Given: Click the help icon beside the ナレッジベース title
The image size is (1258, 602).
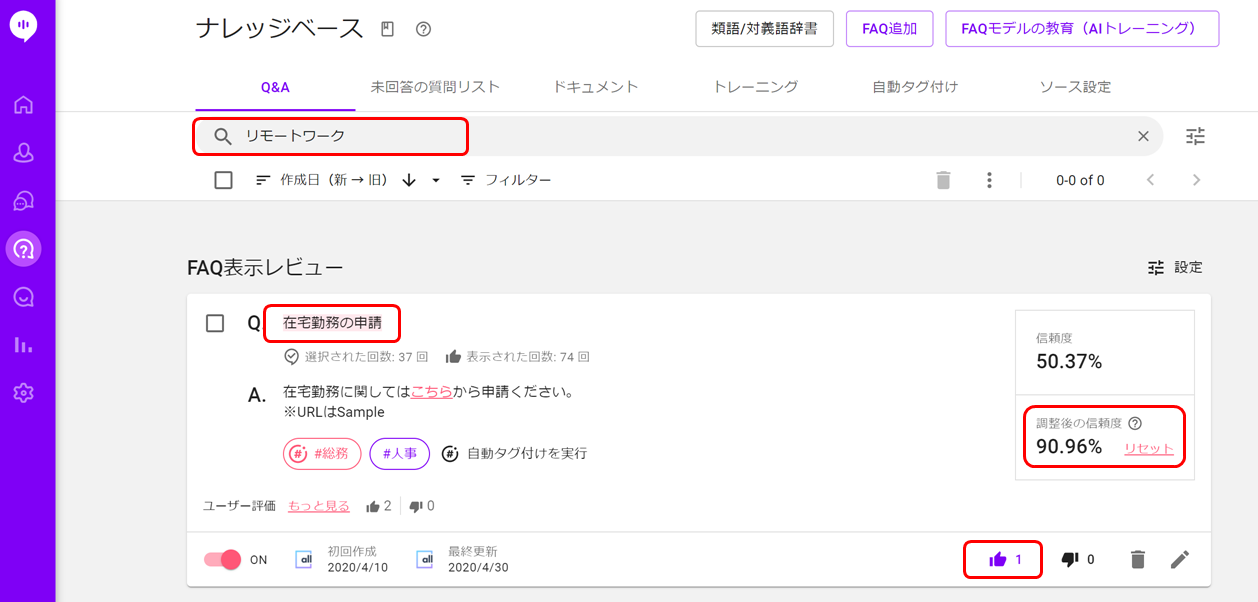Looking at the screenshot, I should (x=423, y=29).
